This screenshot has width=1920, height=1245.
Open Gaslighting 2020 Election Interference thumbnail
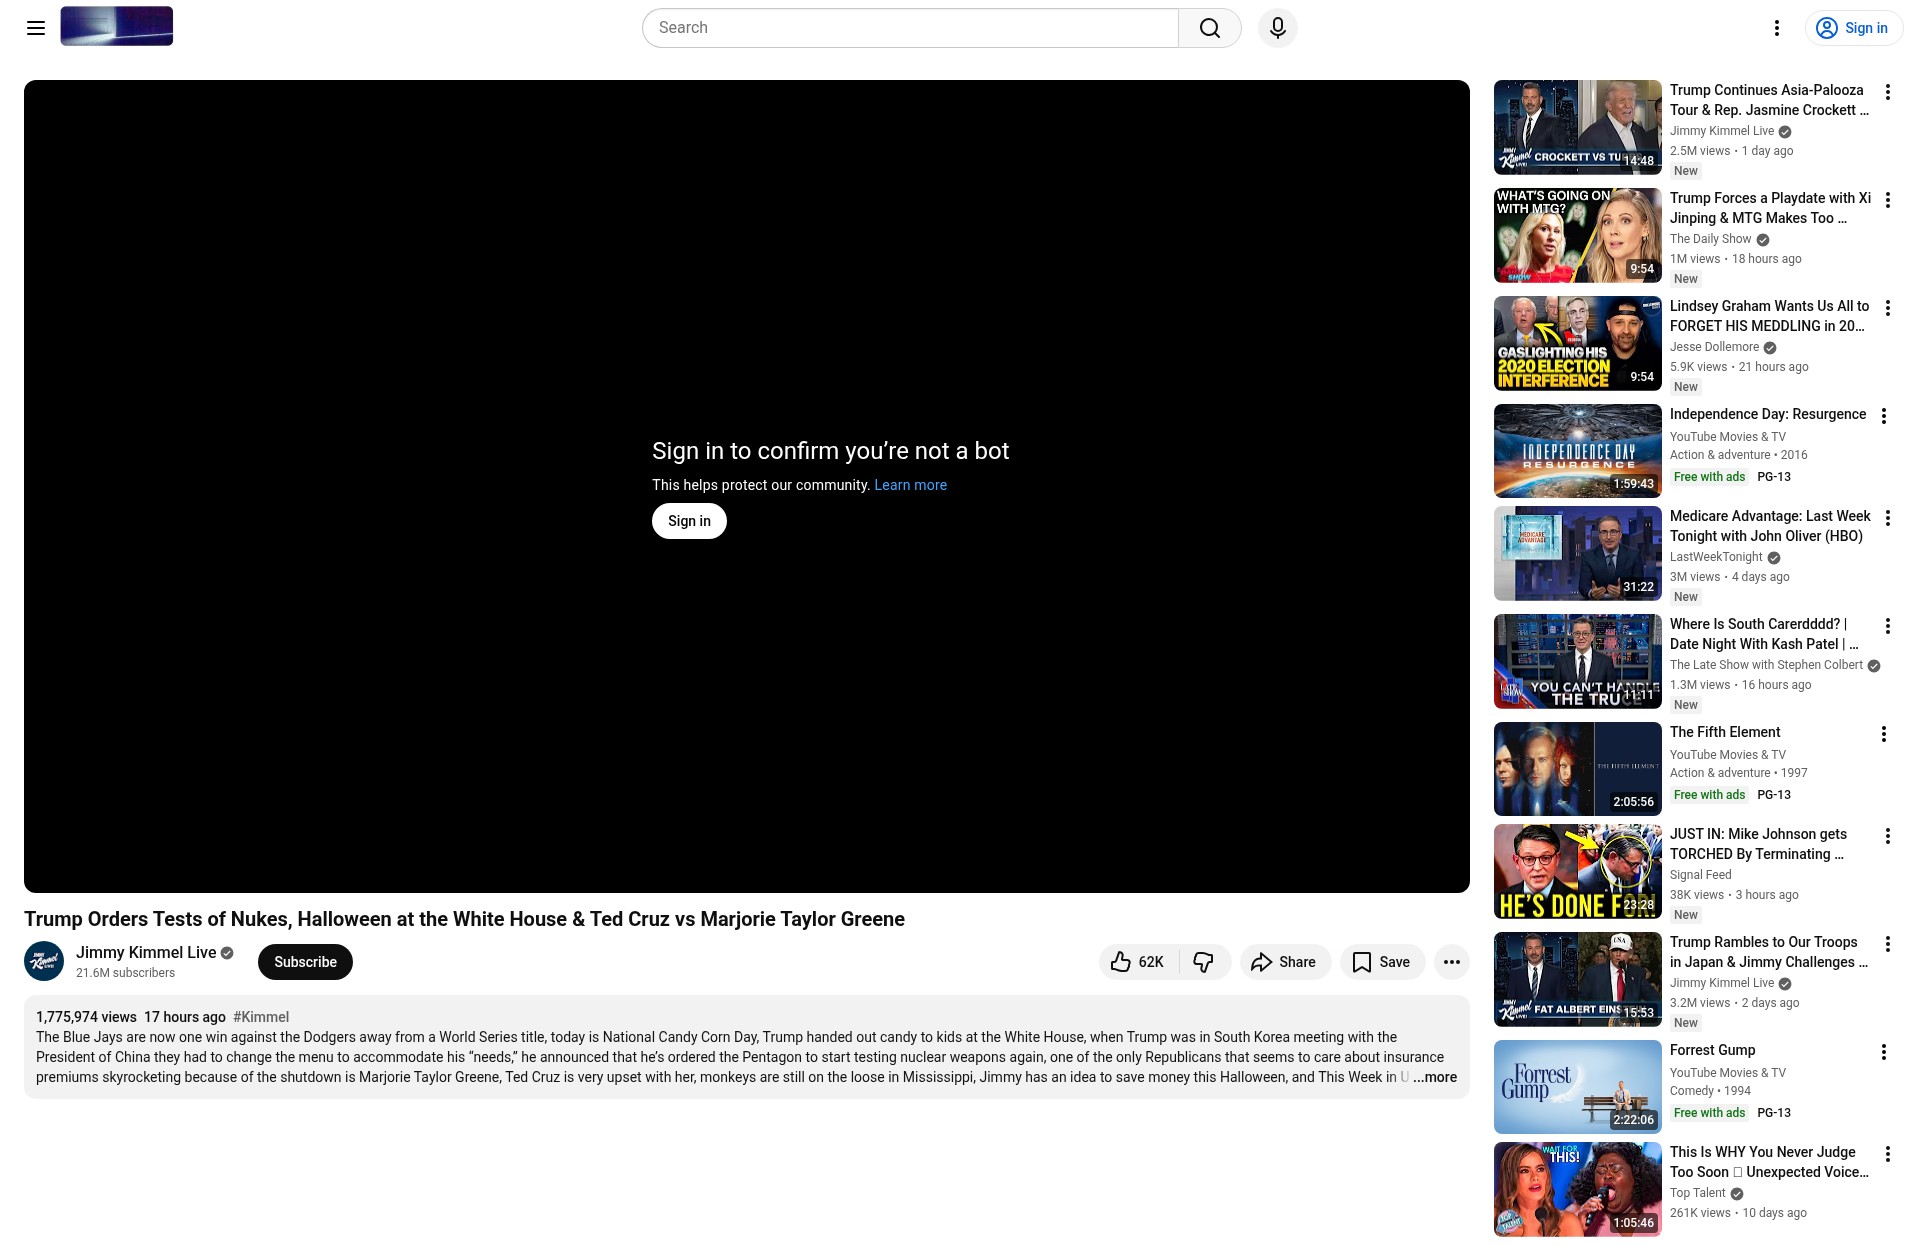[x=1577, y=343]
